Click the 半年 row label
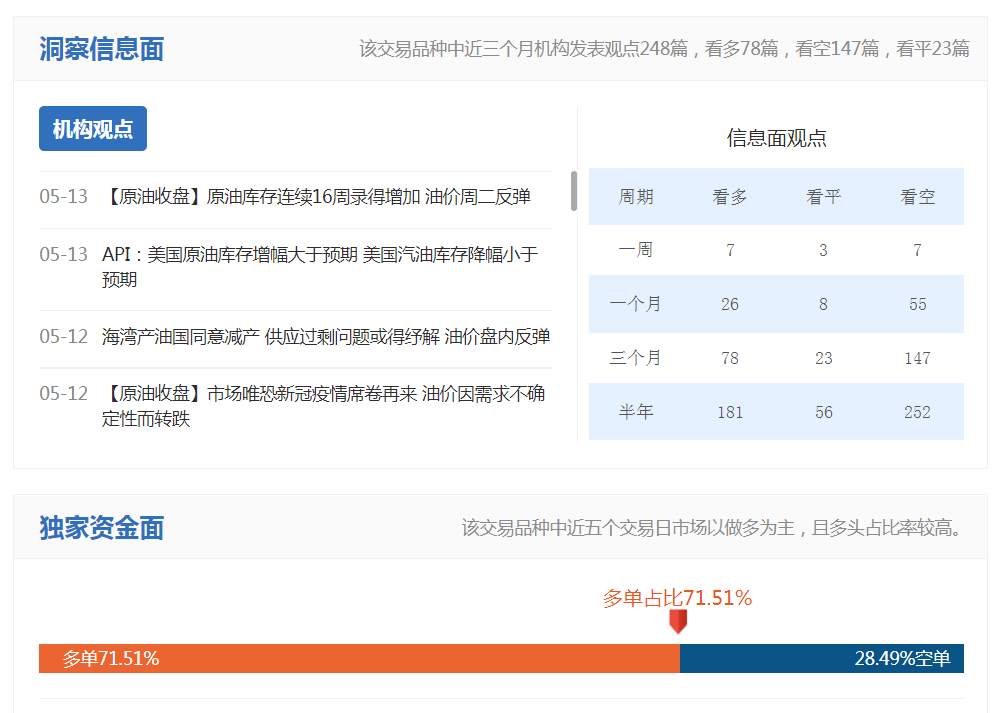 pyautogui.click(x=636, y=412)
